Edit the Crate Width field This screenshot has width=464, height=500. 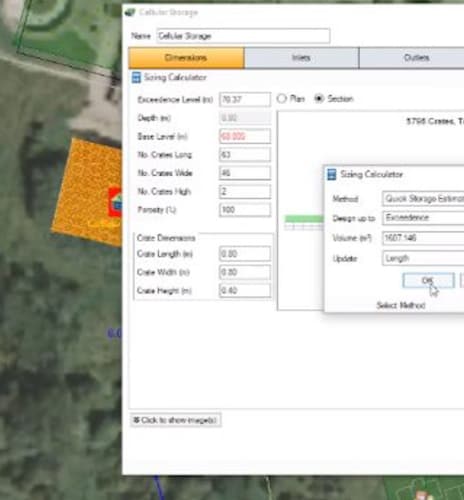[x=245, y=272]
